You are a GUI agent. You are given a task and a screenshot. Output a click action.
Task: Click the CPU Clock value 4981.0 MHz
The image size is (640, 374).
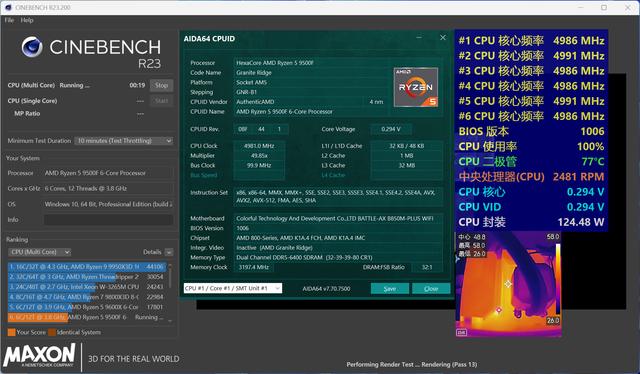point(259,146)
